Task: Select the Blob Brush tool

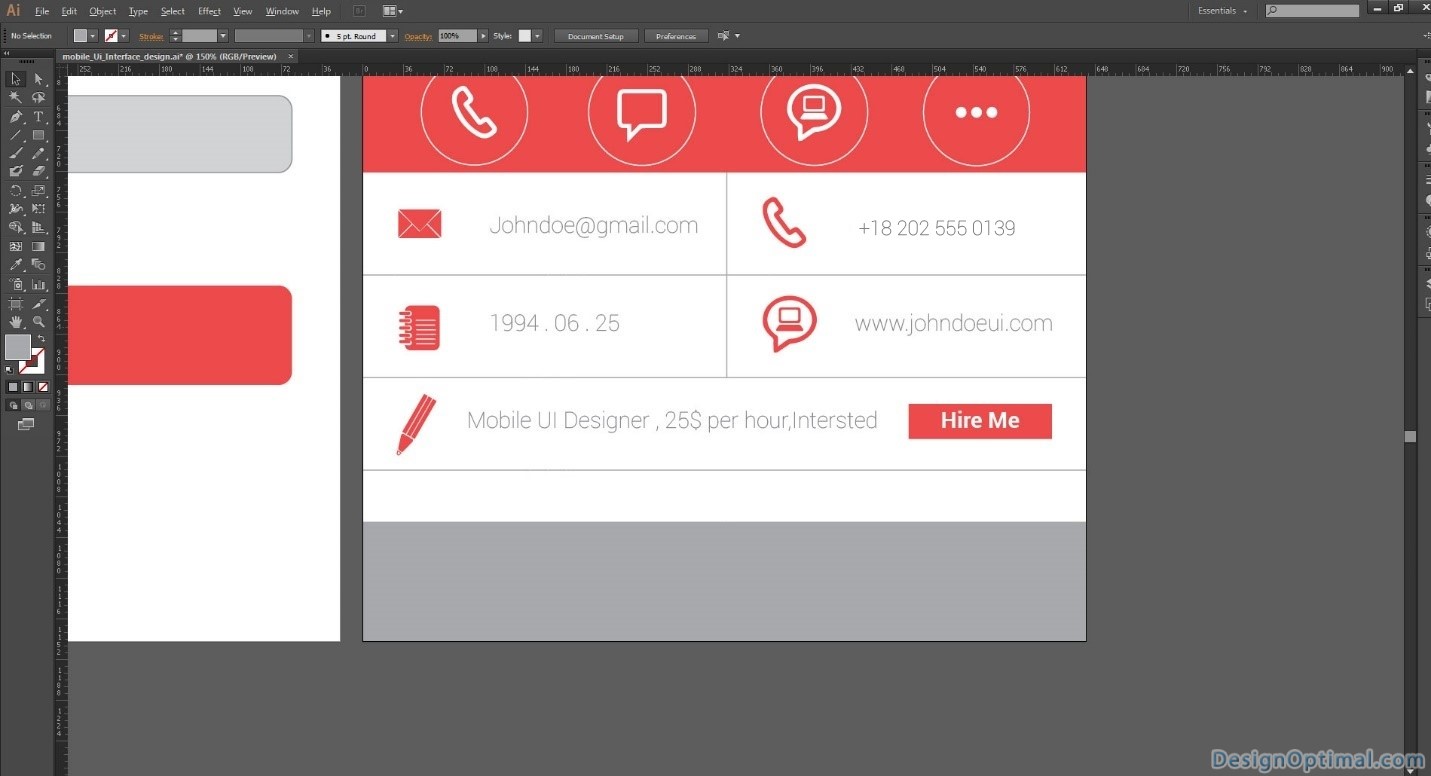Action: [16, 171]
